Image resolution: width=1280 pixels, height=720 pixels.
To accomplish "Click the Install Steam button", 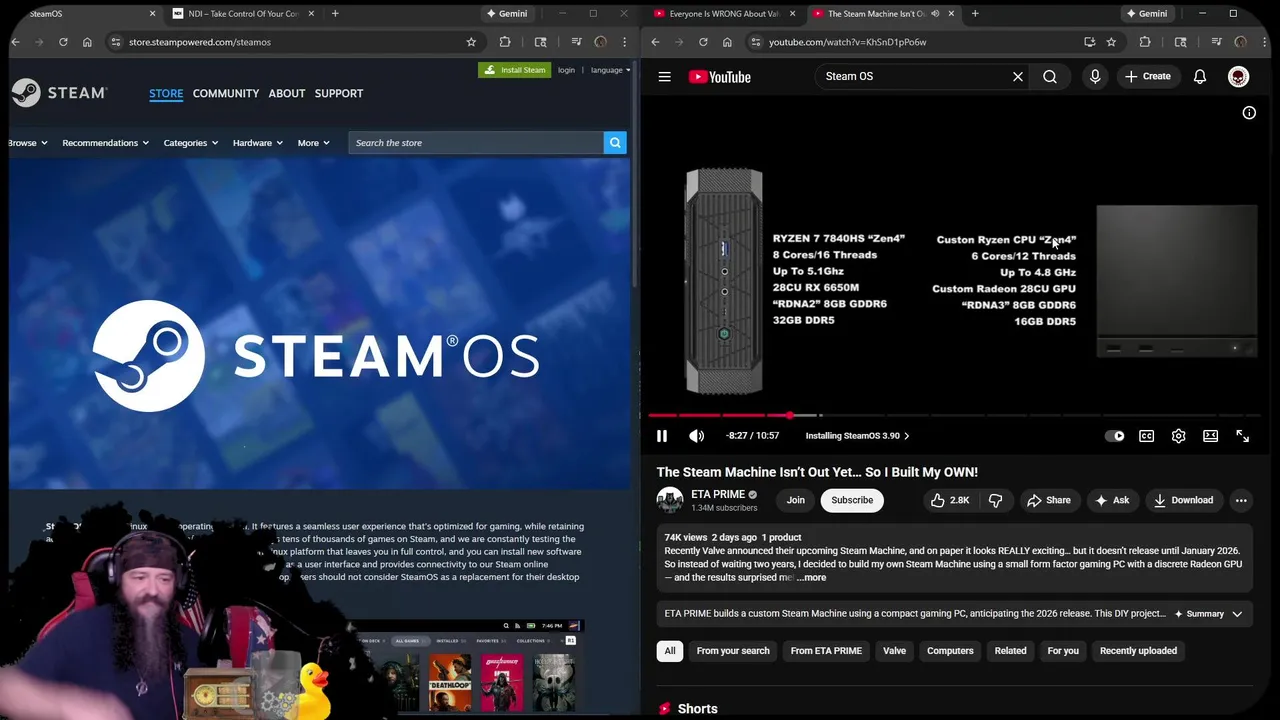I will click(515, 70).
